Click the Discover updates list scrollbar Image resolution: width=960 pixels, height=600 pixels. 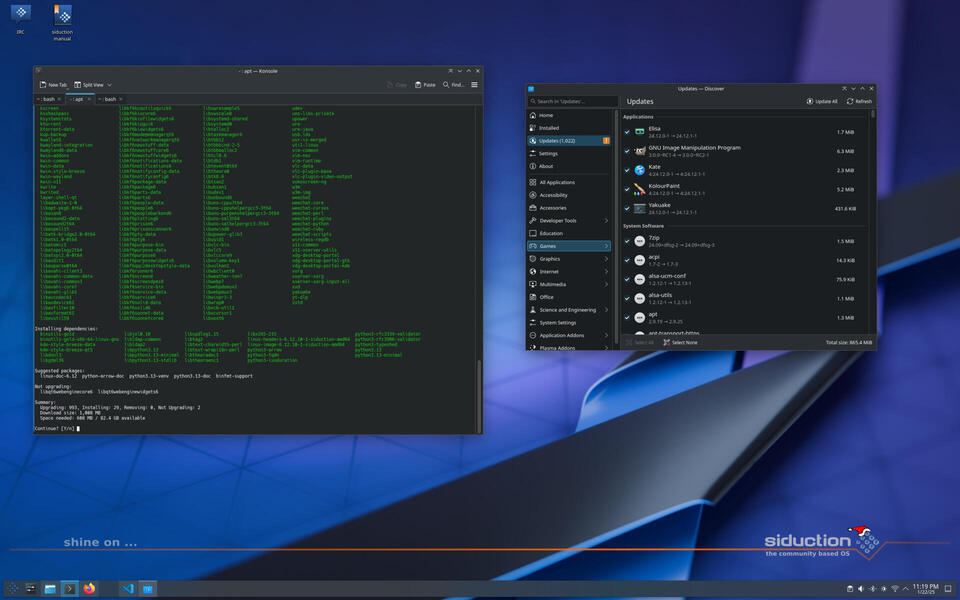pyautogui.click(x=872, y=114)
